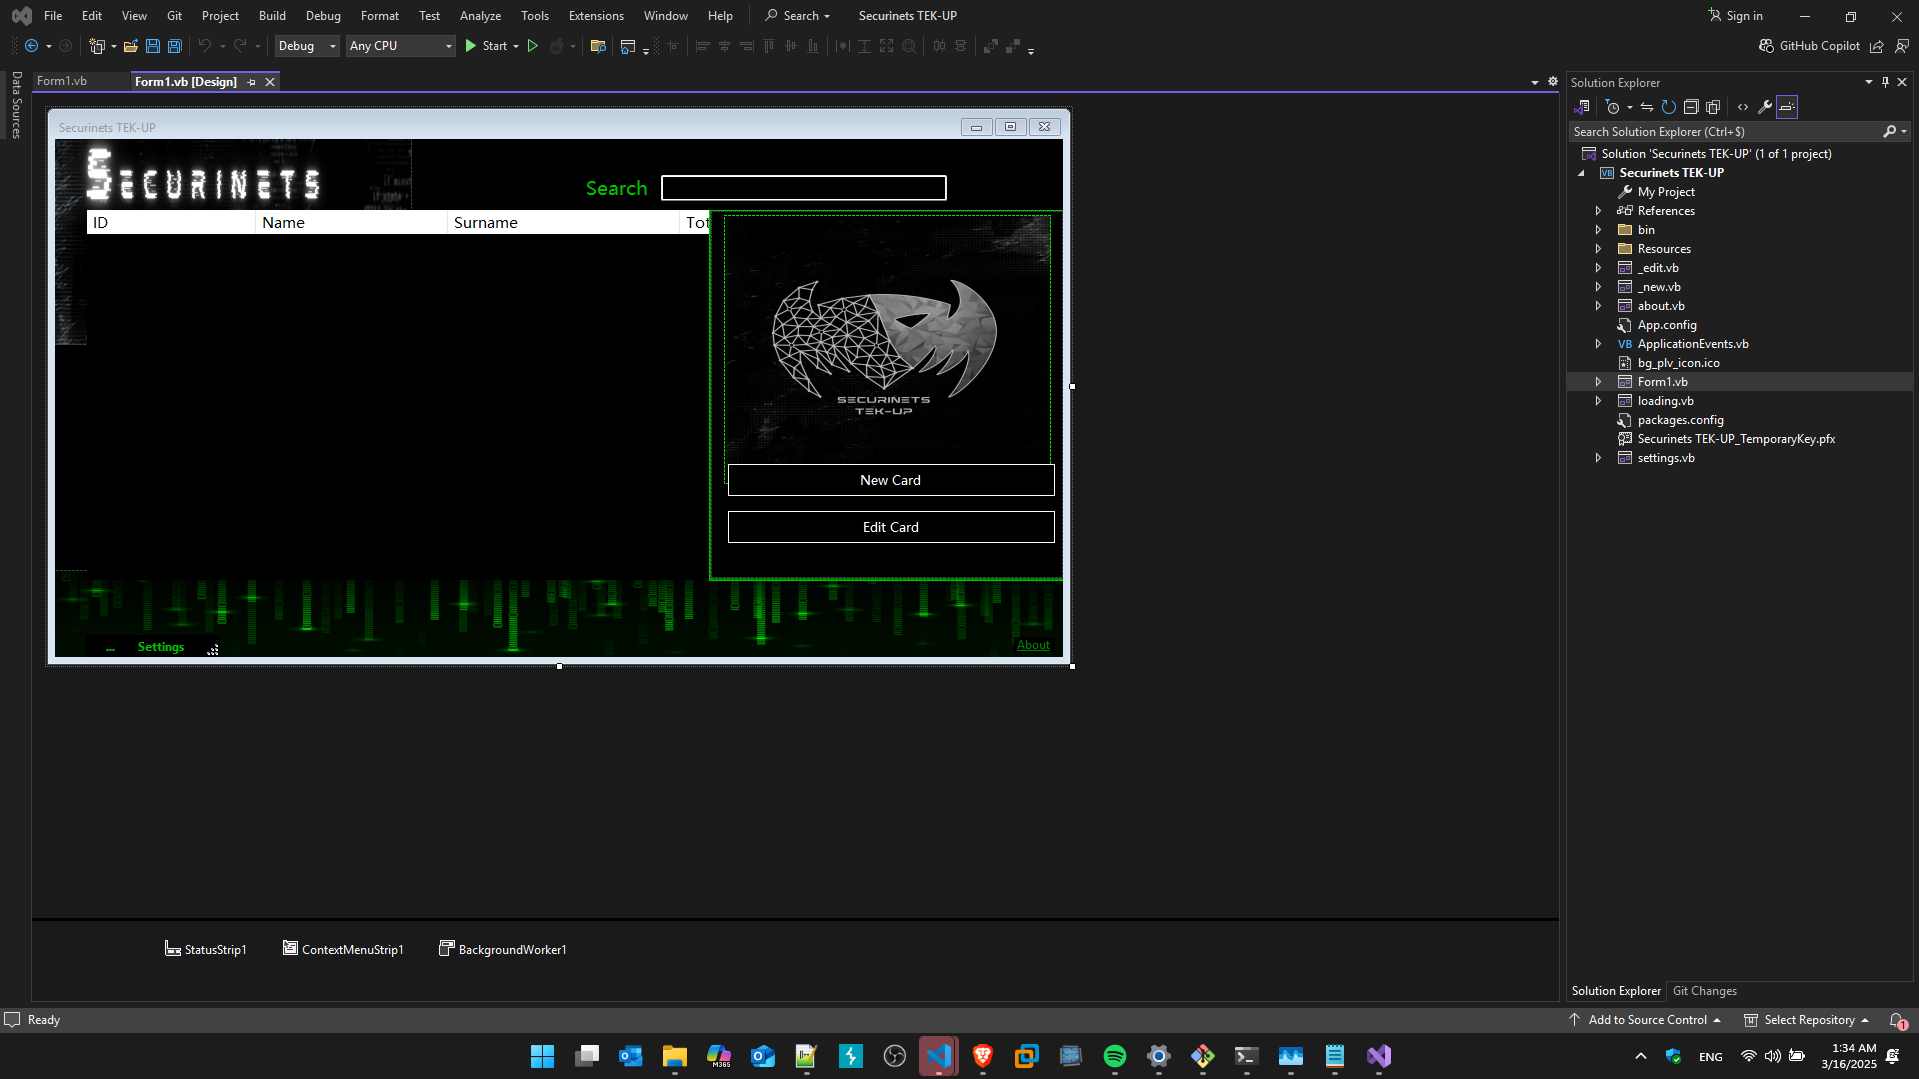
Task: Select the BackgroundWorker1 component in the tray
Action: point(502,949)
